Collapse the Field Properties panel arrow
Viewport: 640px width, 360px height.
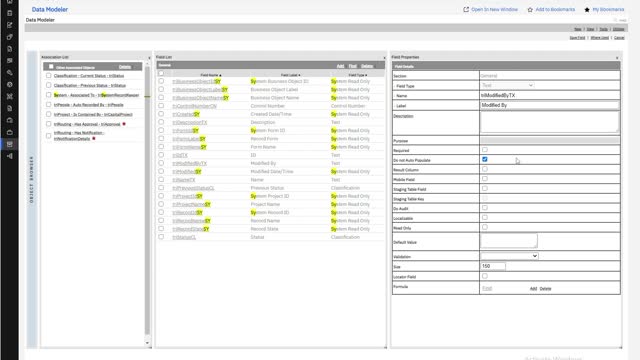[617, 58]
